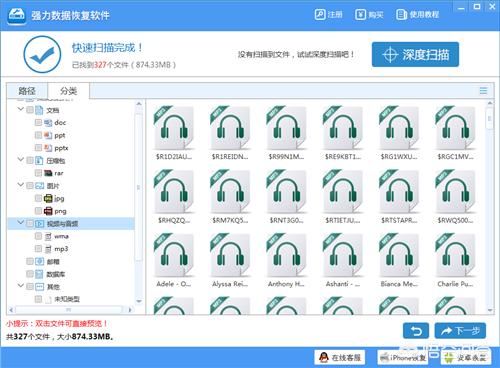Check the ppt file type checkbox

coord(38,135)
